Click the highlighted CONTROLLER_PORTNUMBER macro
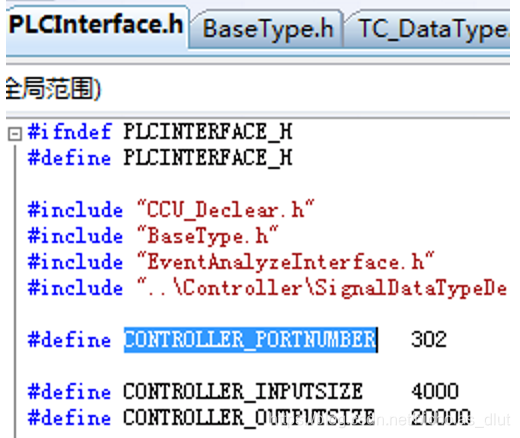 [251, 340]
